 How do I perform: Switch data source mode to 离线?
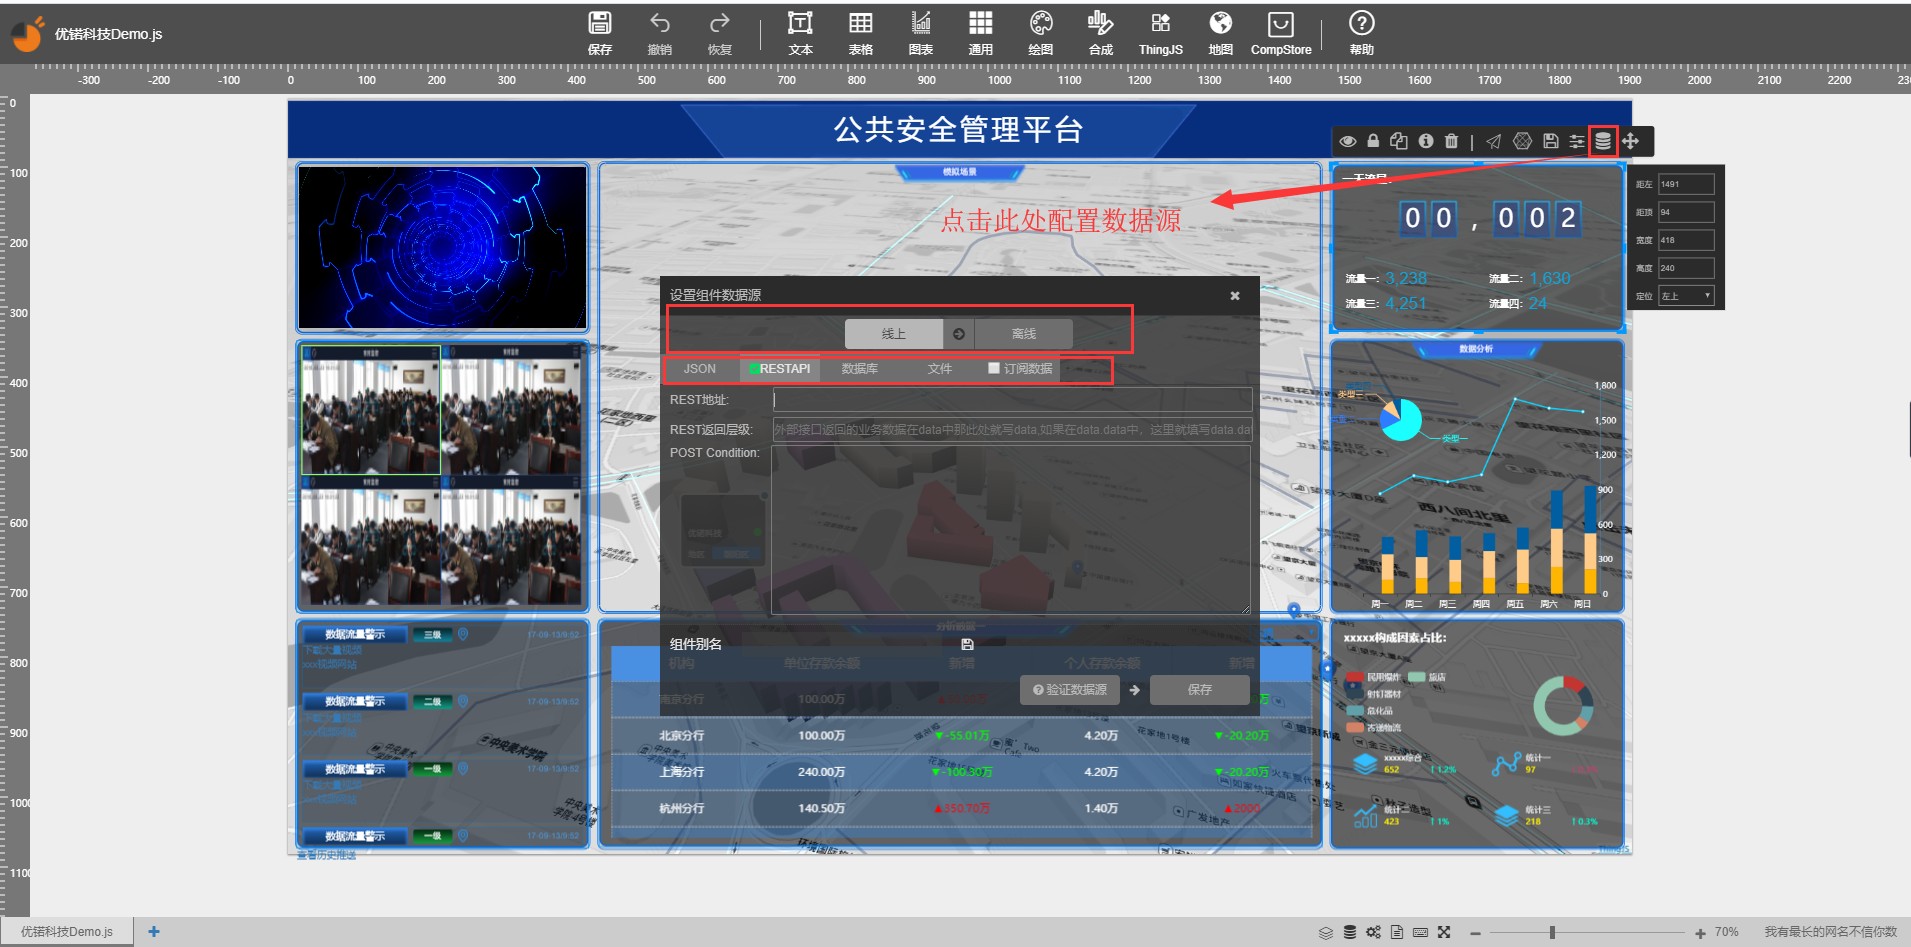pos(1023,334)
